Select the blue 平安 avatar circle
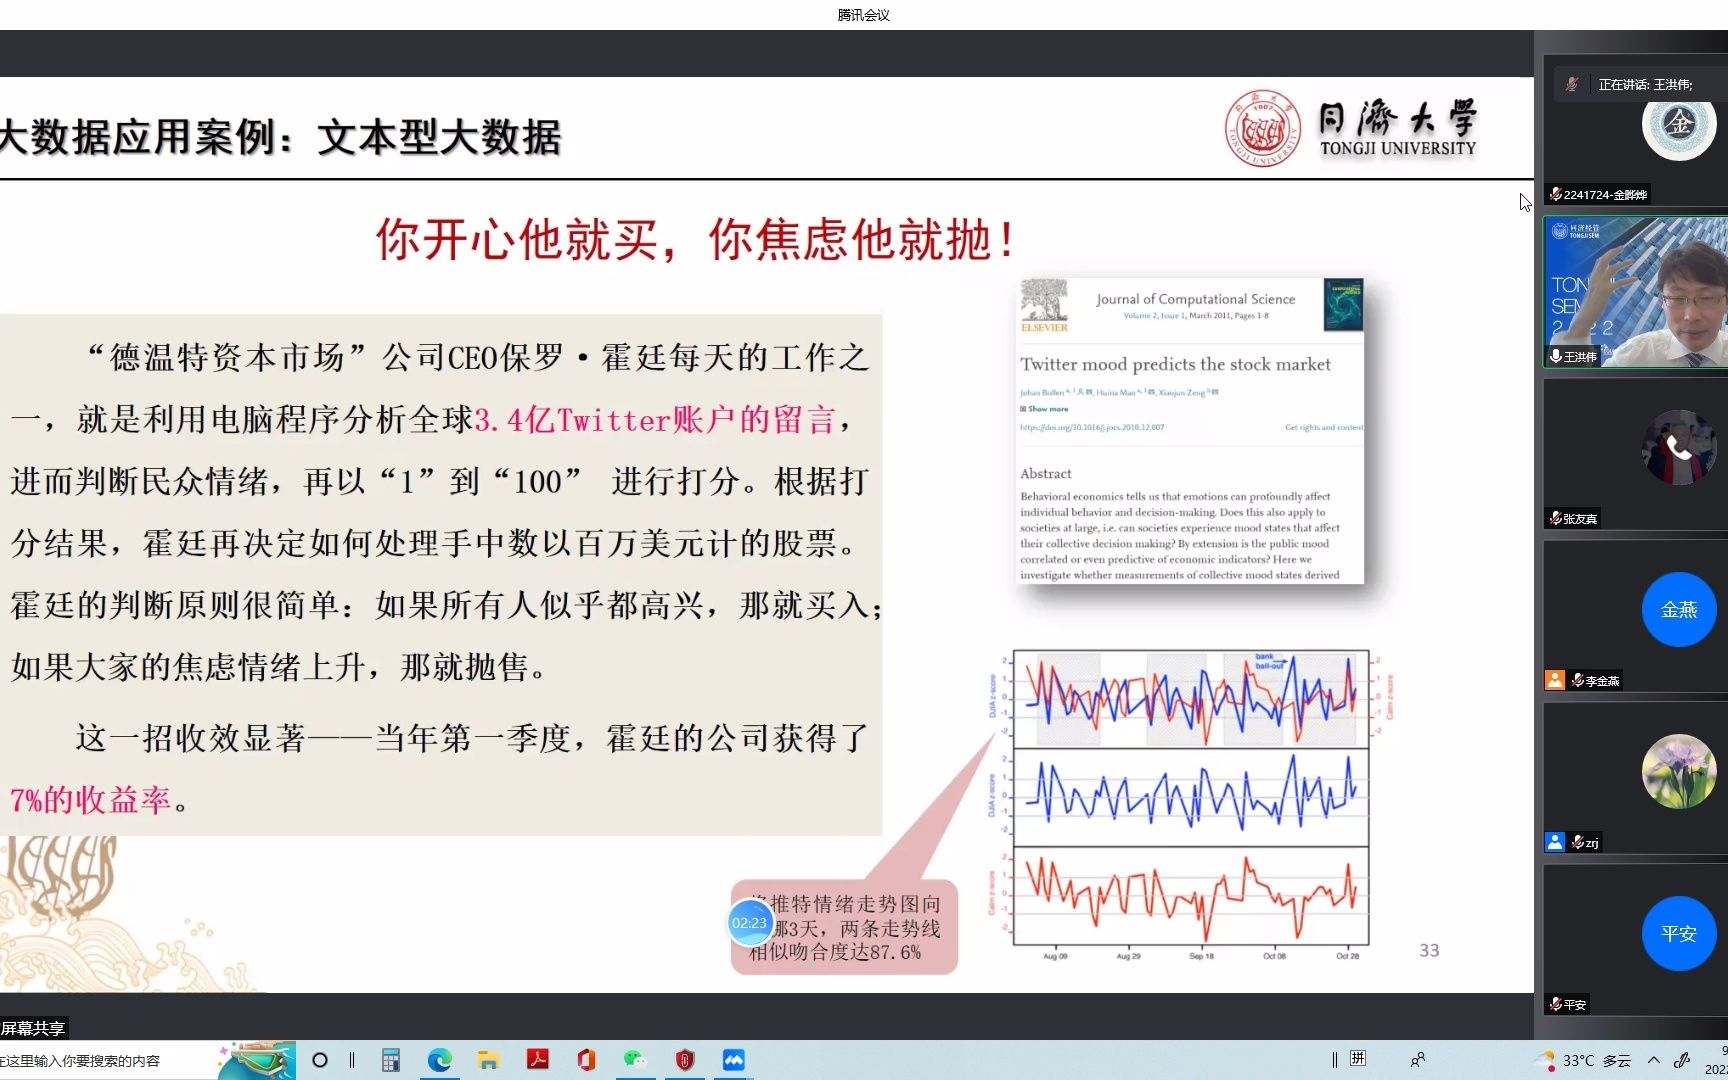The height and width of the screenshot is (1080, 1728). click(x=1678, y=933)
